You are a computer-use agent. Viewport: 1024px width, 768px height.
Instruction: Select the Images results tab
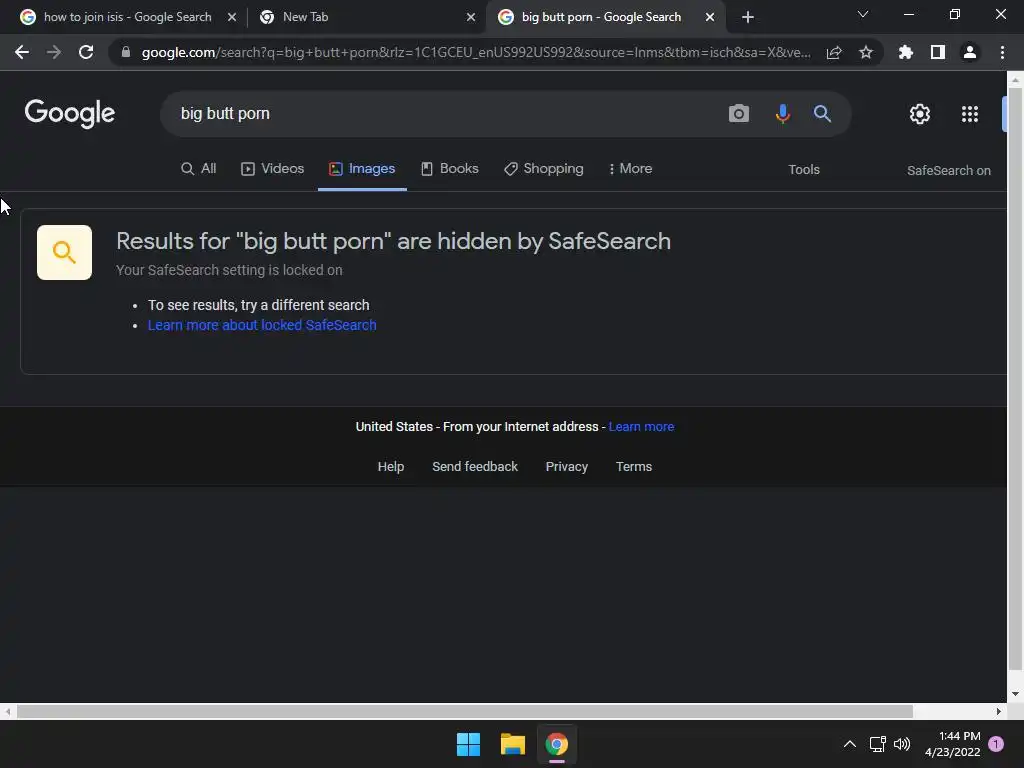362,168
